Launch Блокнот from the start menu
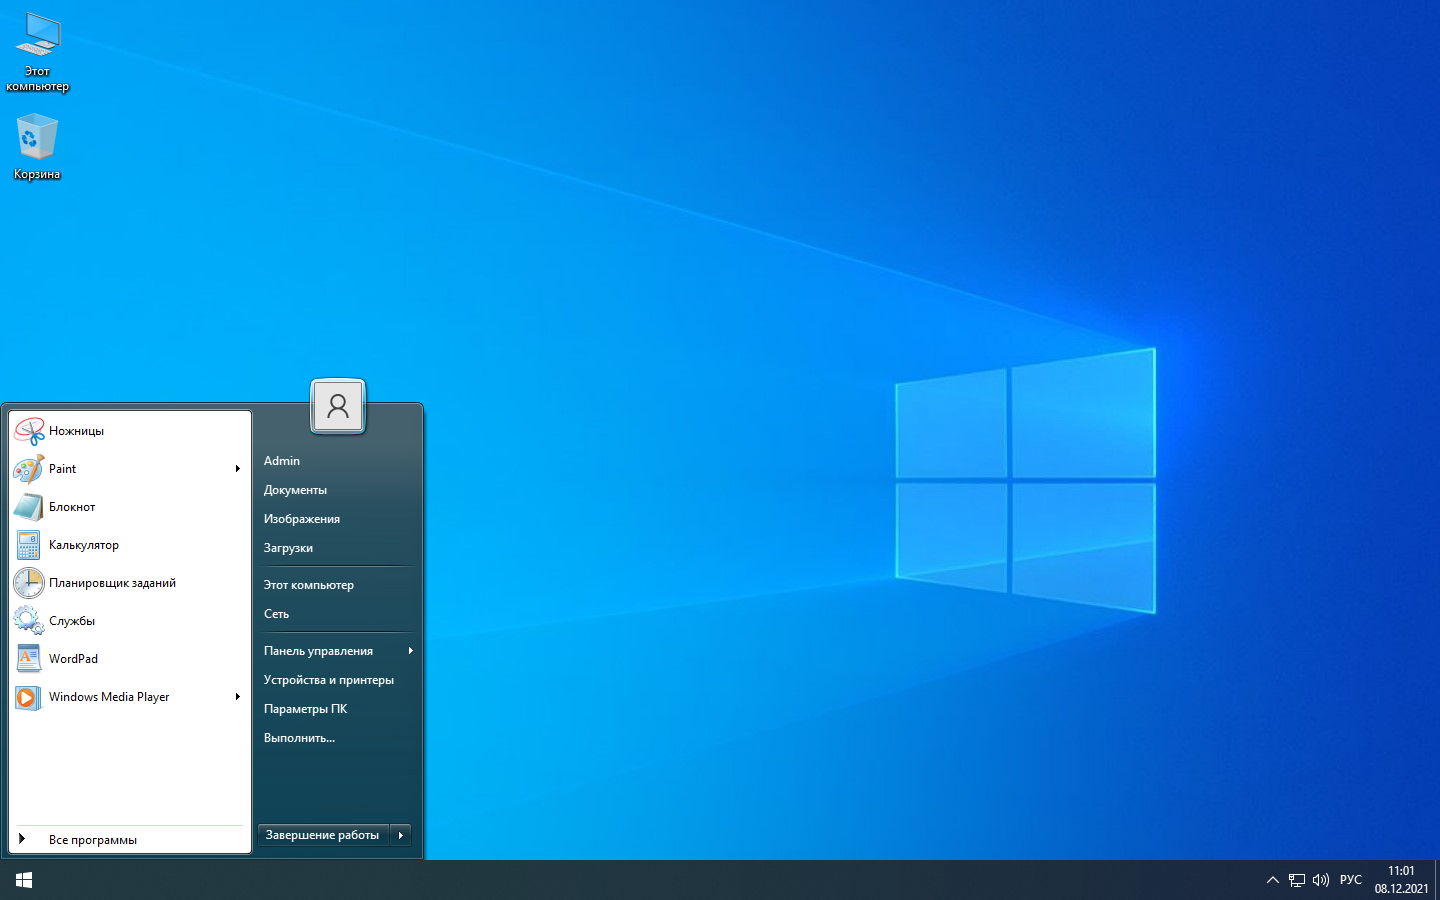Screen dimensions: 1440x900 (x=72, y=507)
